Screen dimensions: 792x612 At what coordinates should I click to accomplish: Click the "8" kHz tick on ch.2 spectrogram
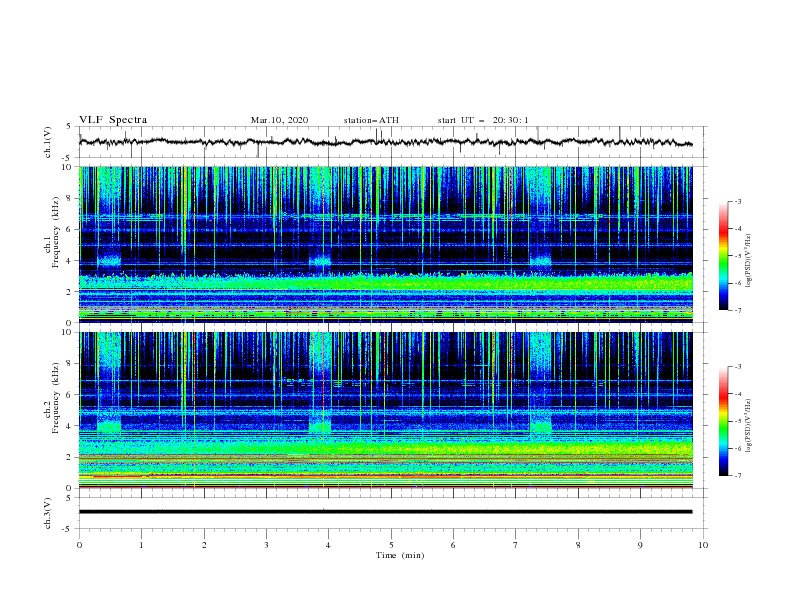71,364
